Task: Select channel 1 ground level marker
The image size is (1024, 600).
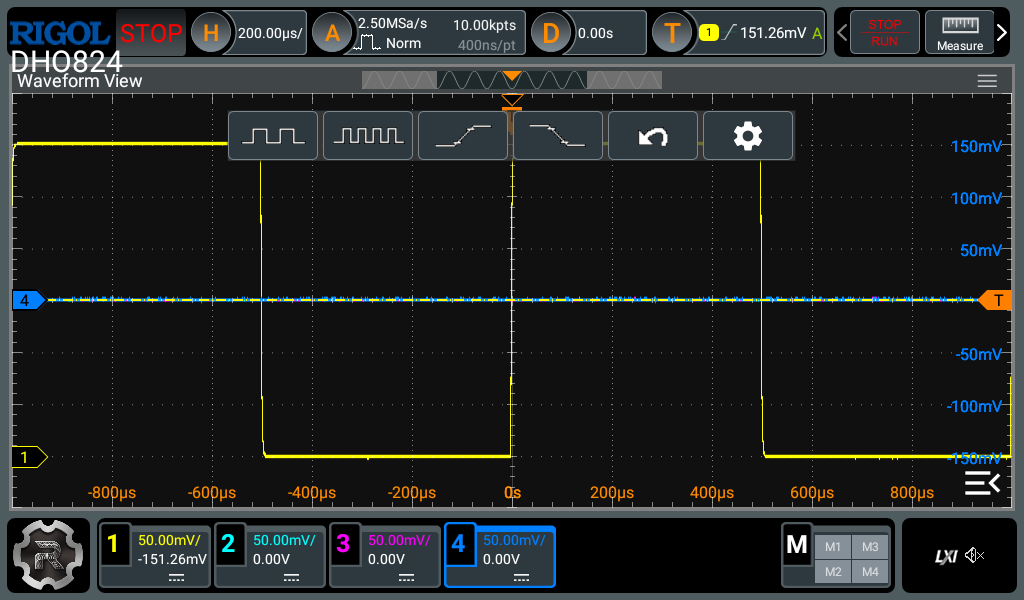Action: 29,457
